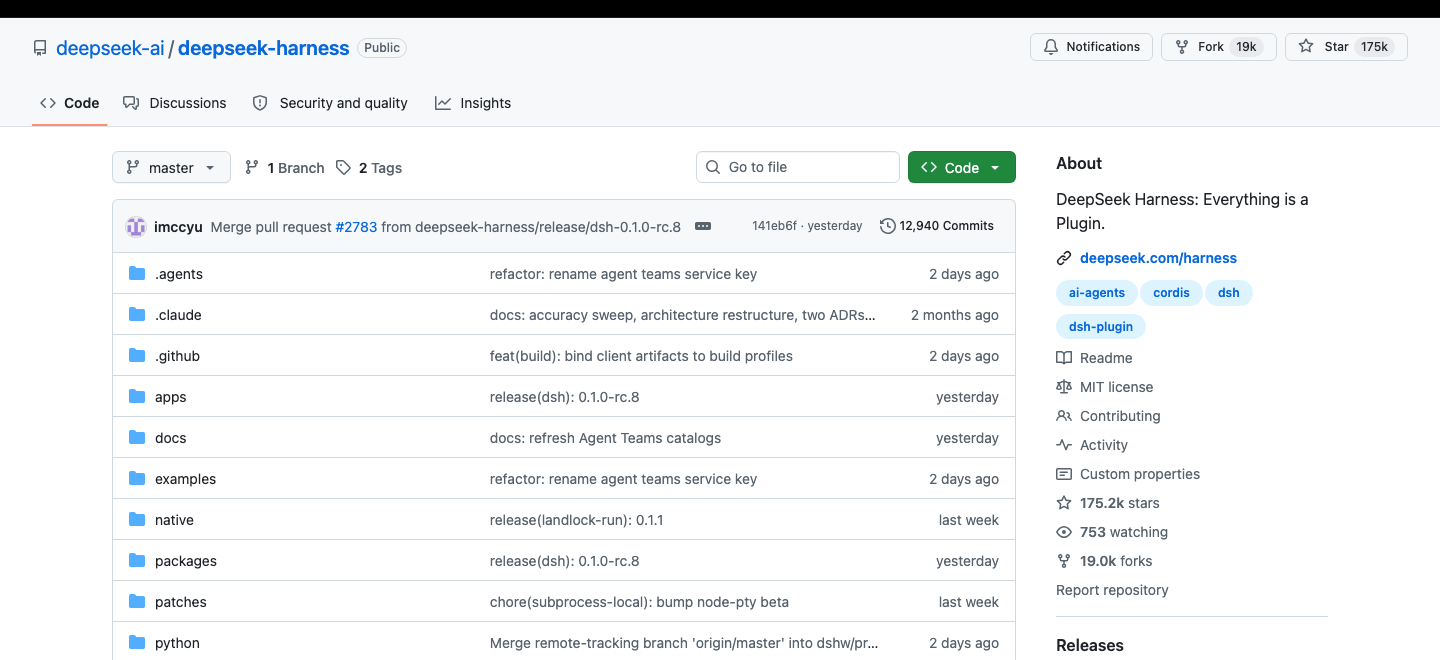
Task: Open commit 'release(landlock-run): 0.1.1'
Action: point(576,520)
